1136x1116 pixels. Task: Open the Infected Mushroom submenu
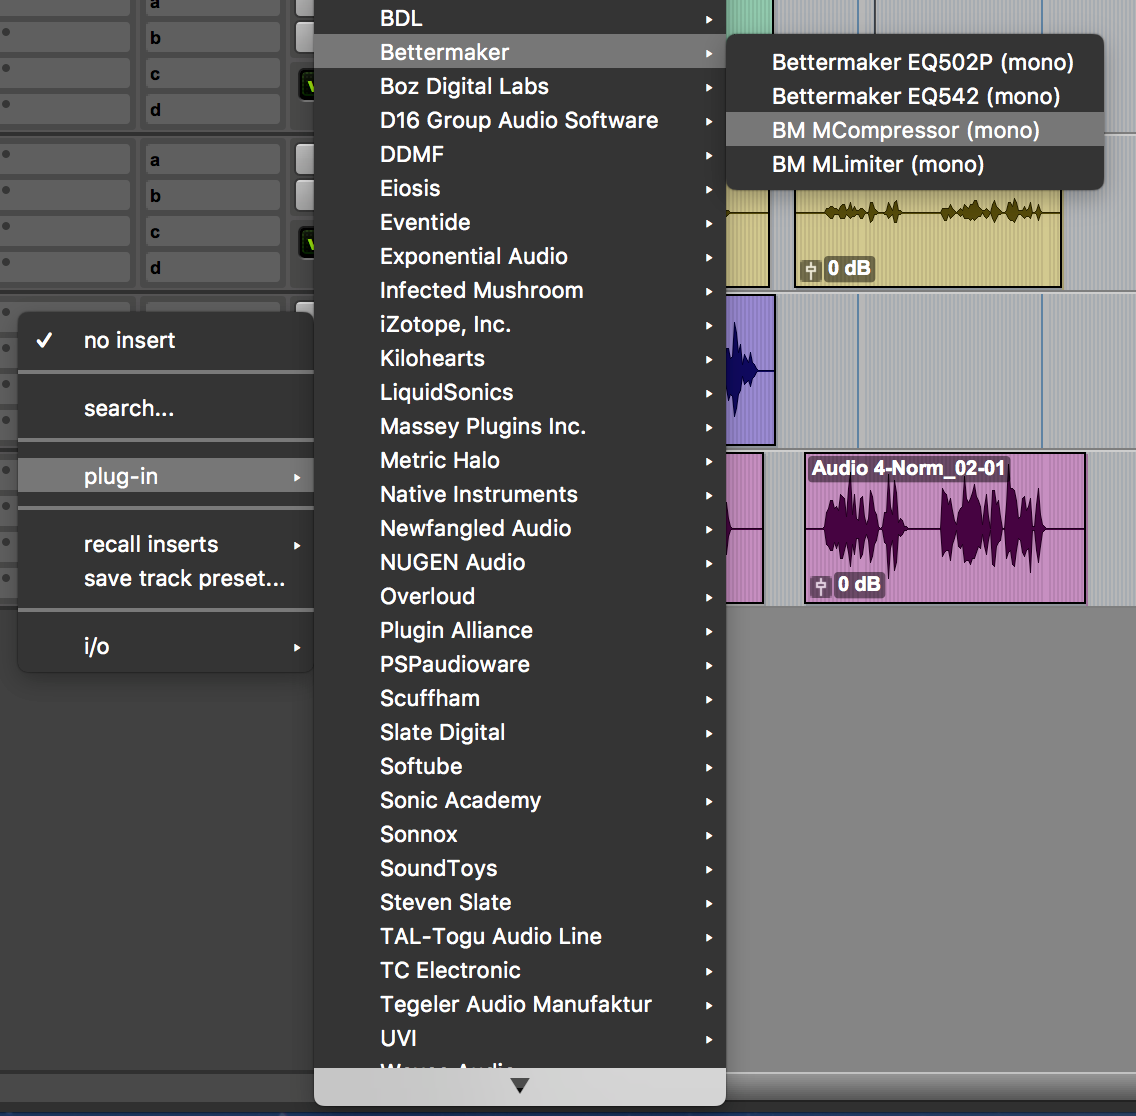tap(519, 291)
